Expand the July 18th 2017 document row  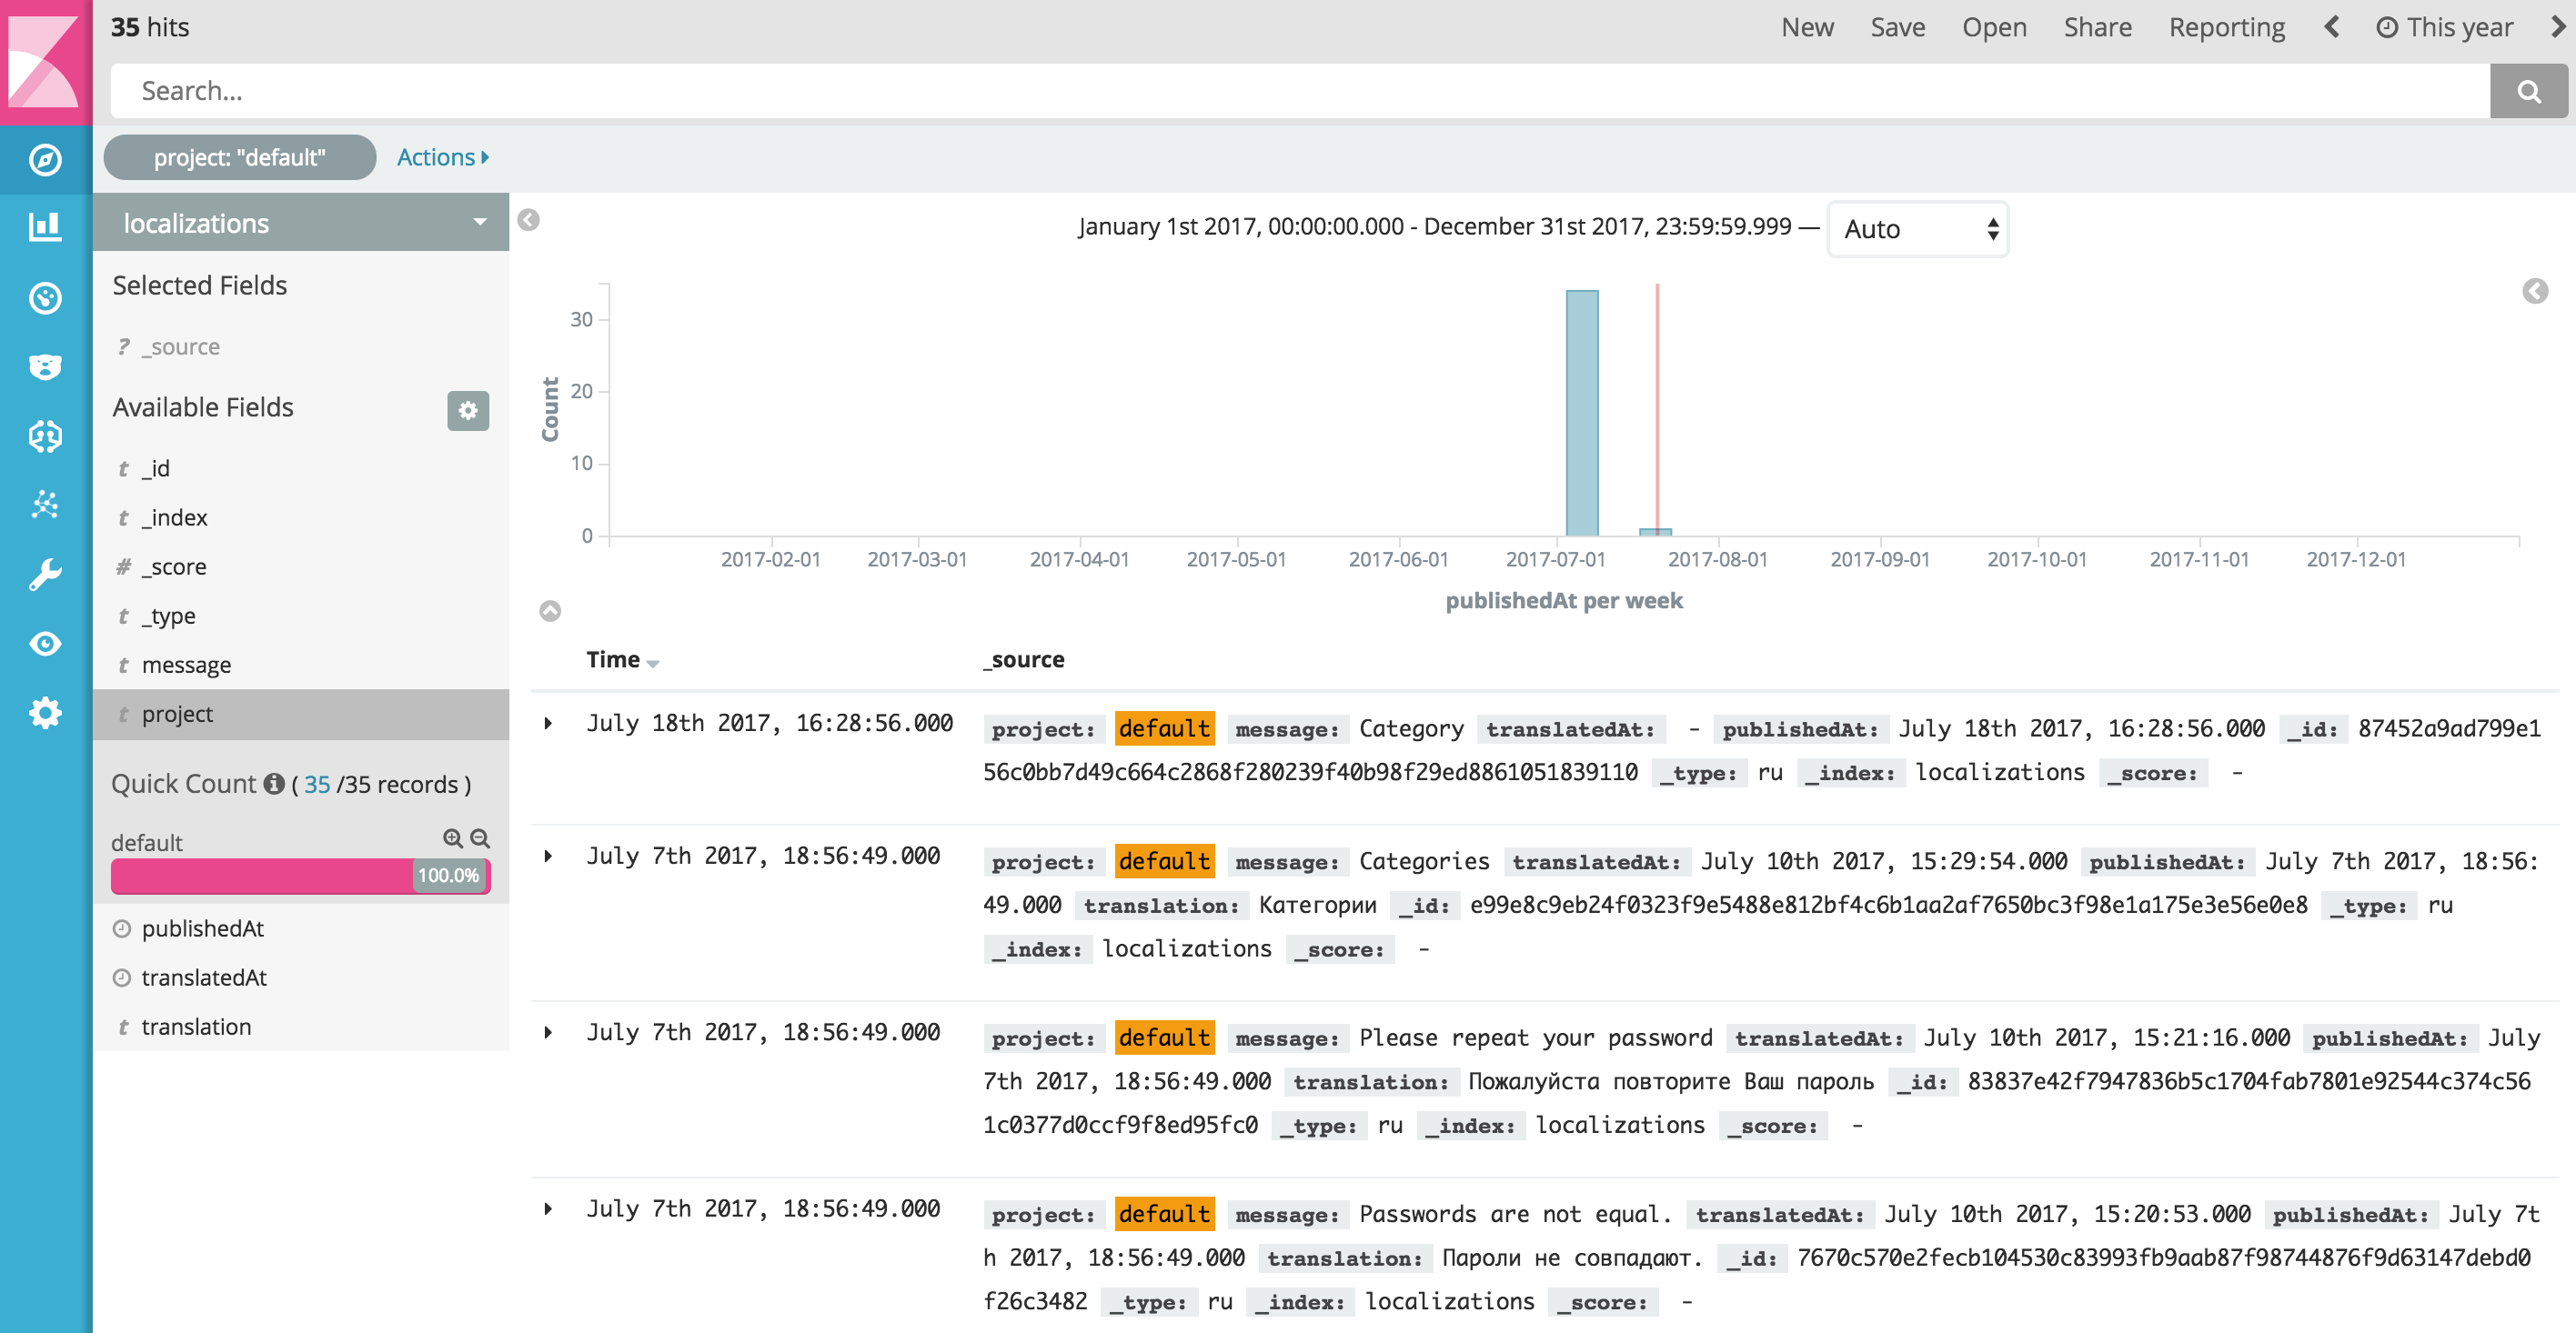(x=548, y=723)
